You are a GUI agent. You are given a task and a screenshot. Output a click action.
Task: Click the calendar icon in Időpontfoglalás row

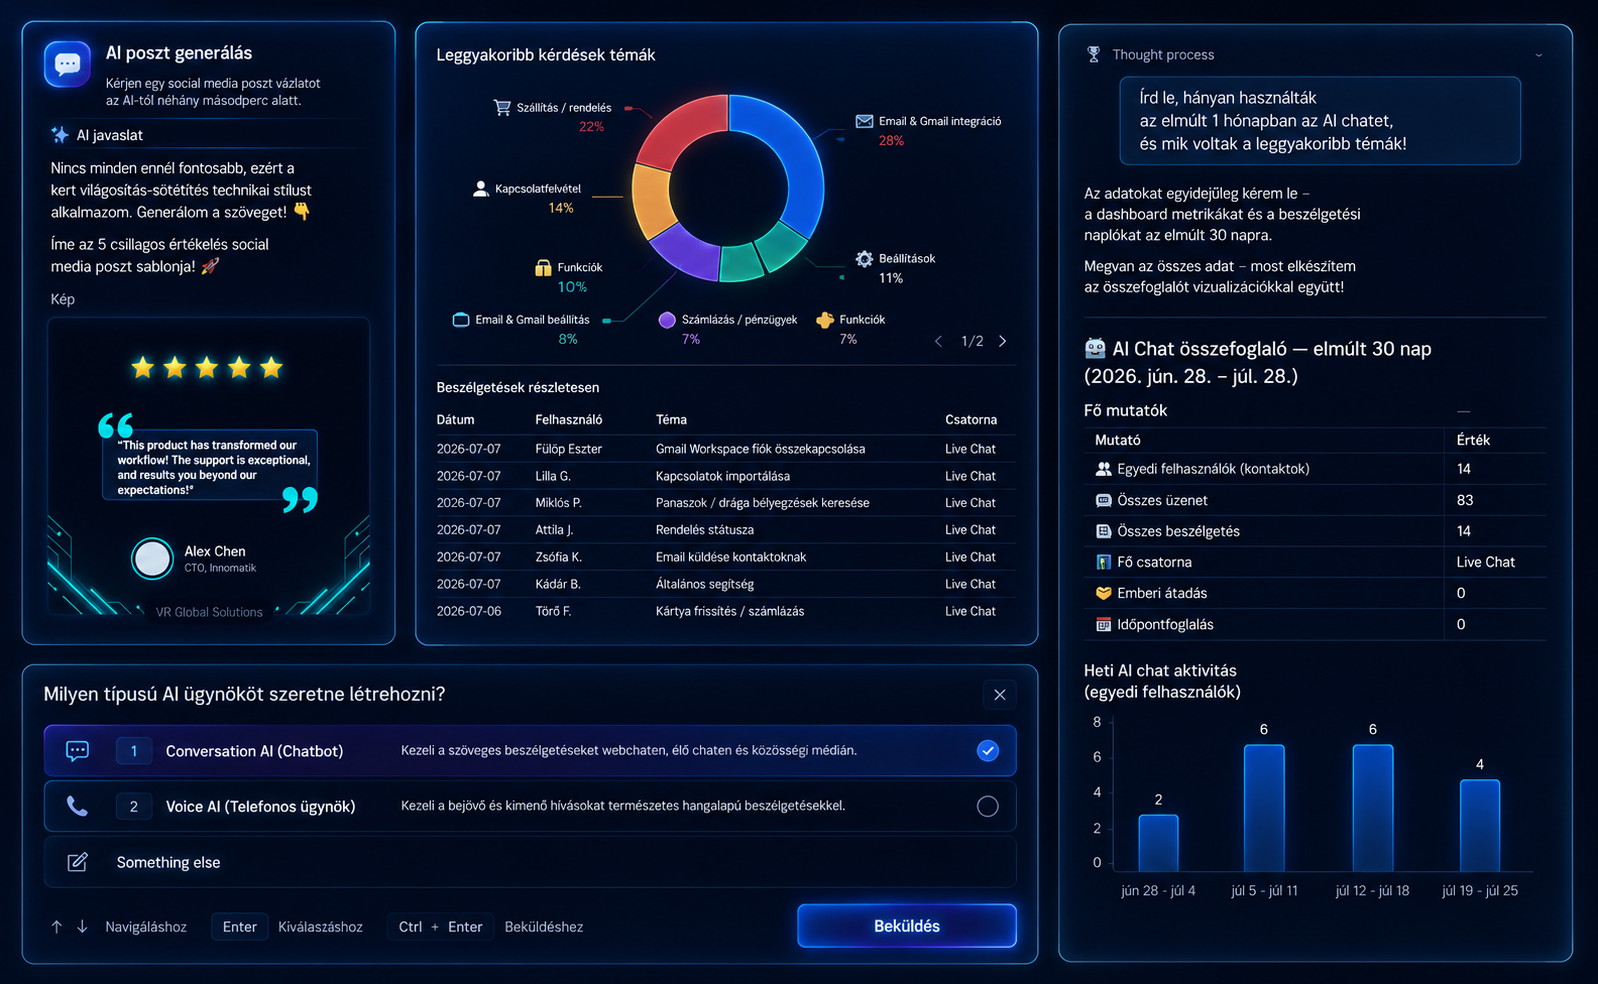(1104, 625)
